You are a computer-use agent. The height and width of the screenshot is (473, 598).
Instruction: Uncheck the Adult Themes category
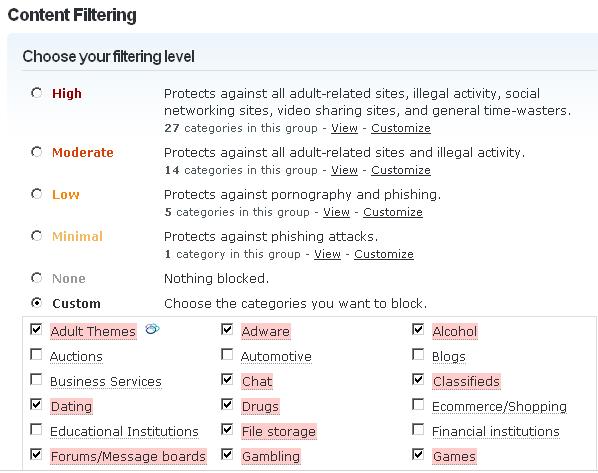(x=36, y=329)
